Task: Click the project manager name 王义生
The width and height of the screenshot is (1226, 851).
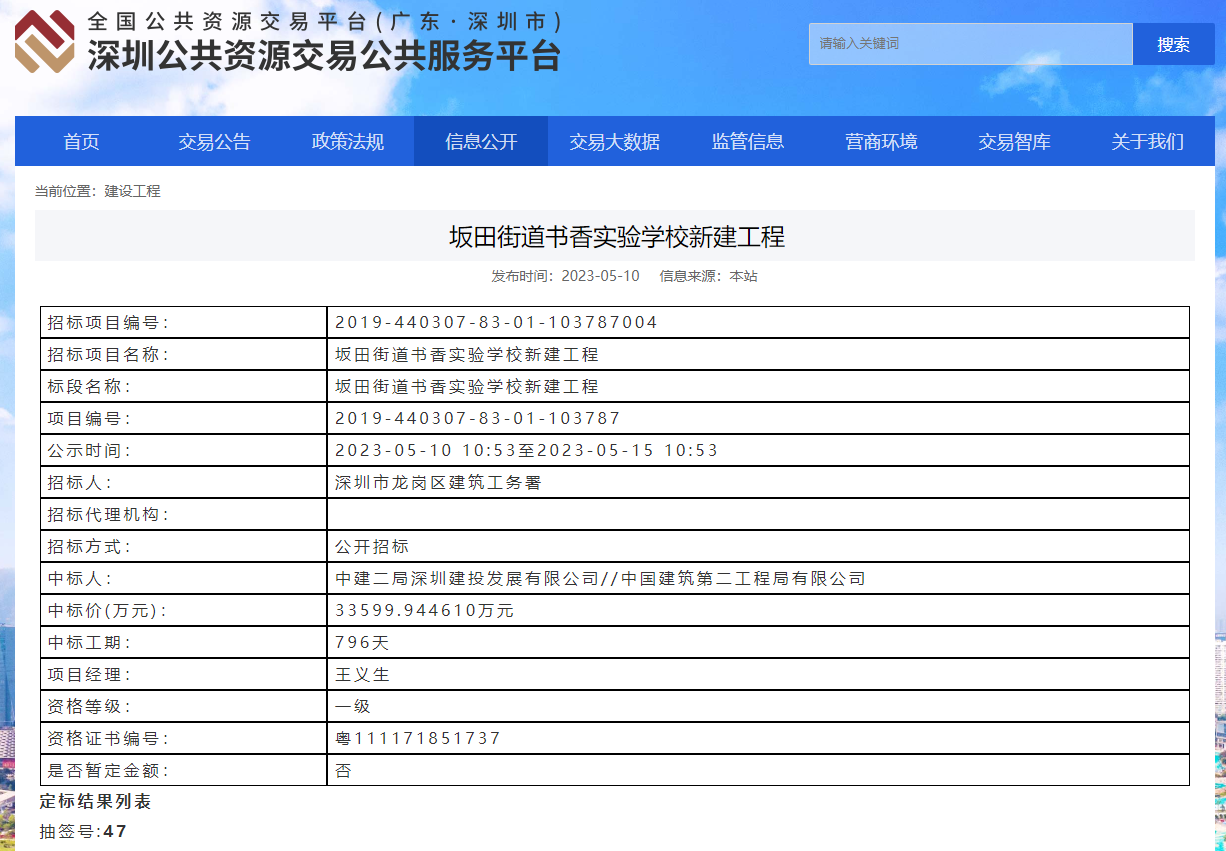Action: [362, 674]
